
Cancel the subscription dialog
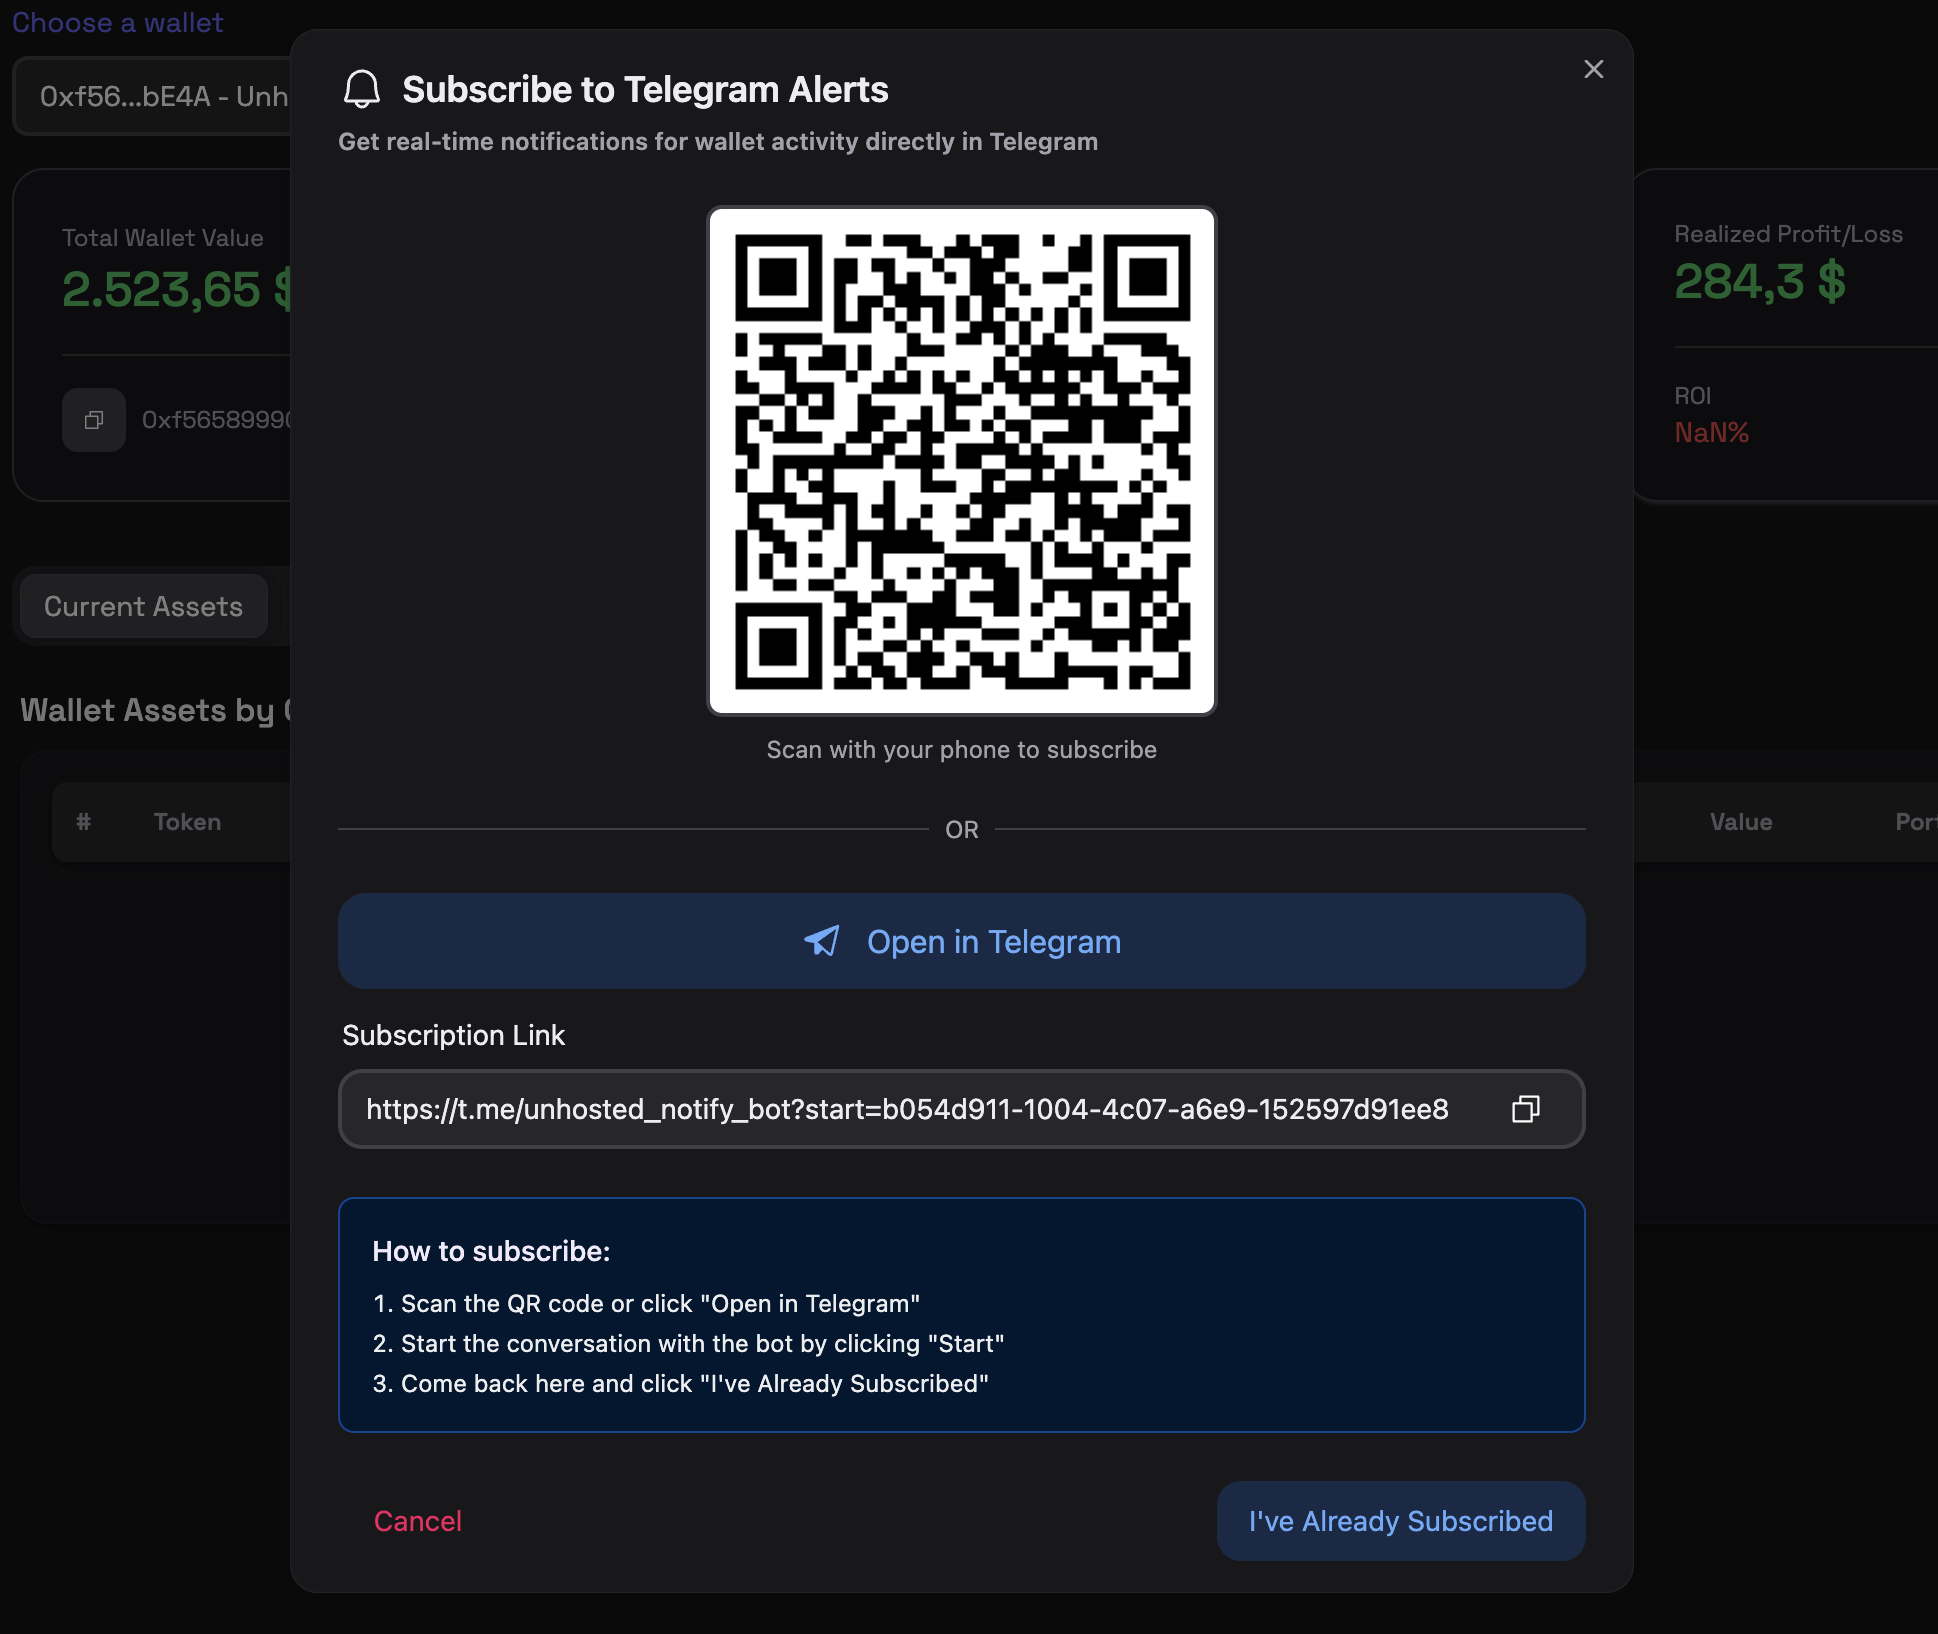pos(417,1521)
